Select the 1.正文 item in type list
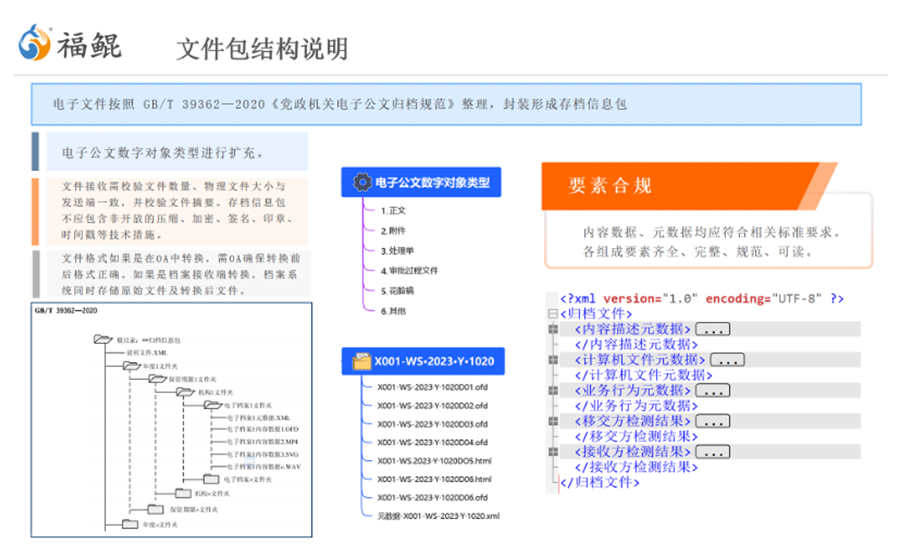This screenshot has height=558, width=900. click(394, 210)
